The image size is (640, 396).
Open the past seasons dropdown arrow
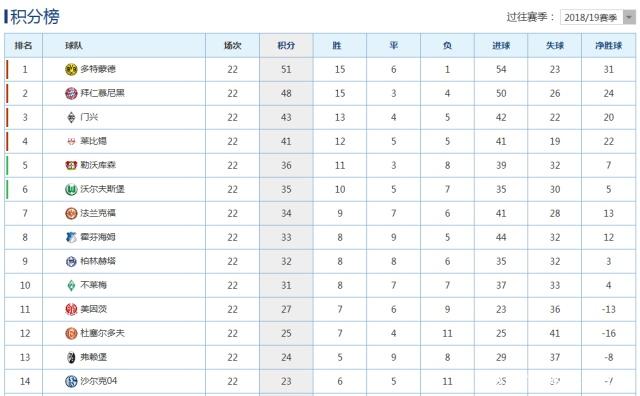click(x=629, y=17)
